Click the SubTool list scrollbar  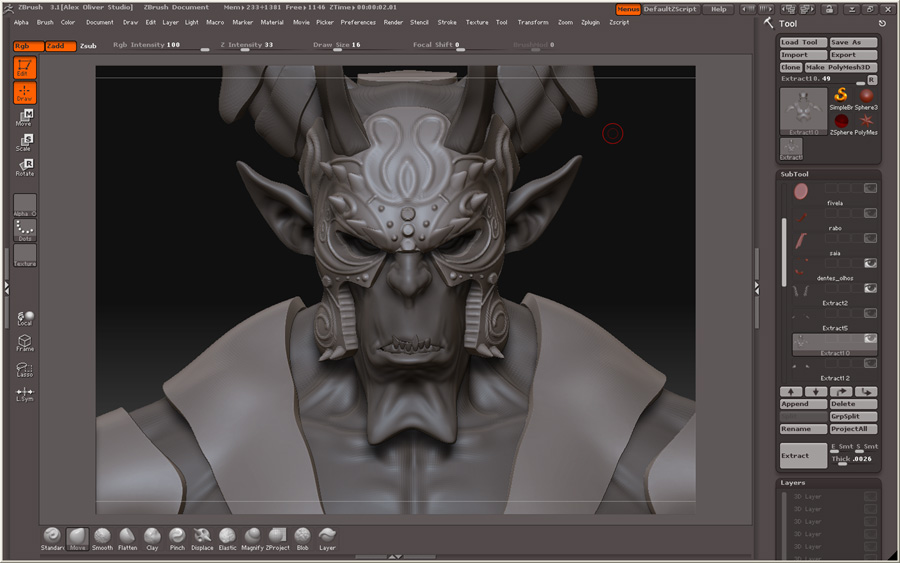coord(784,253)
